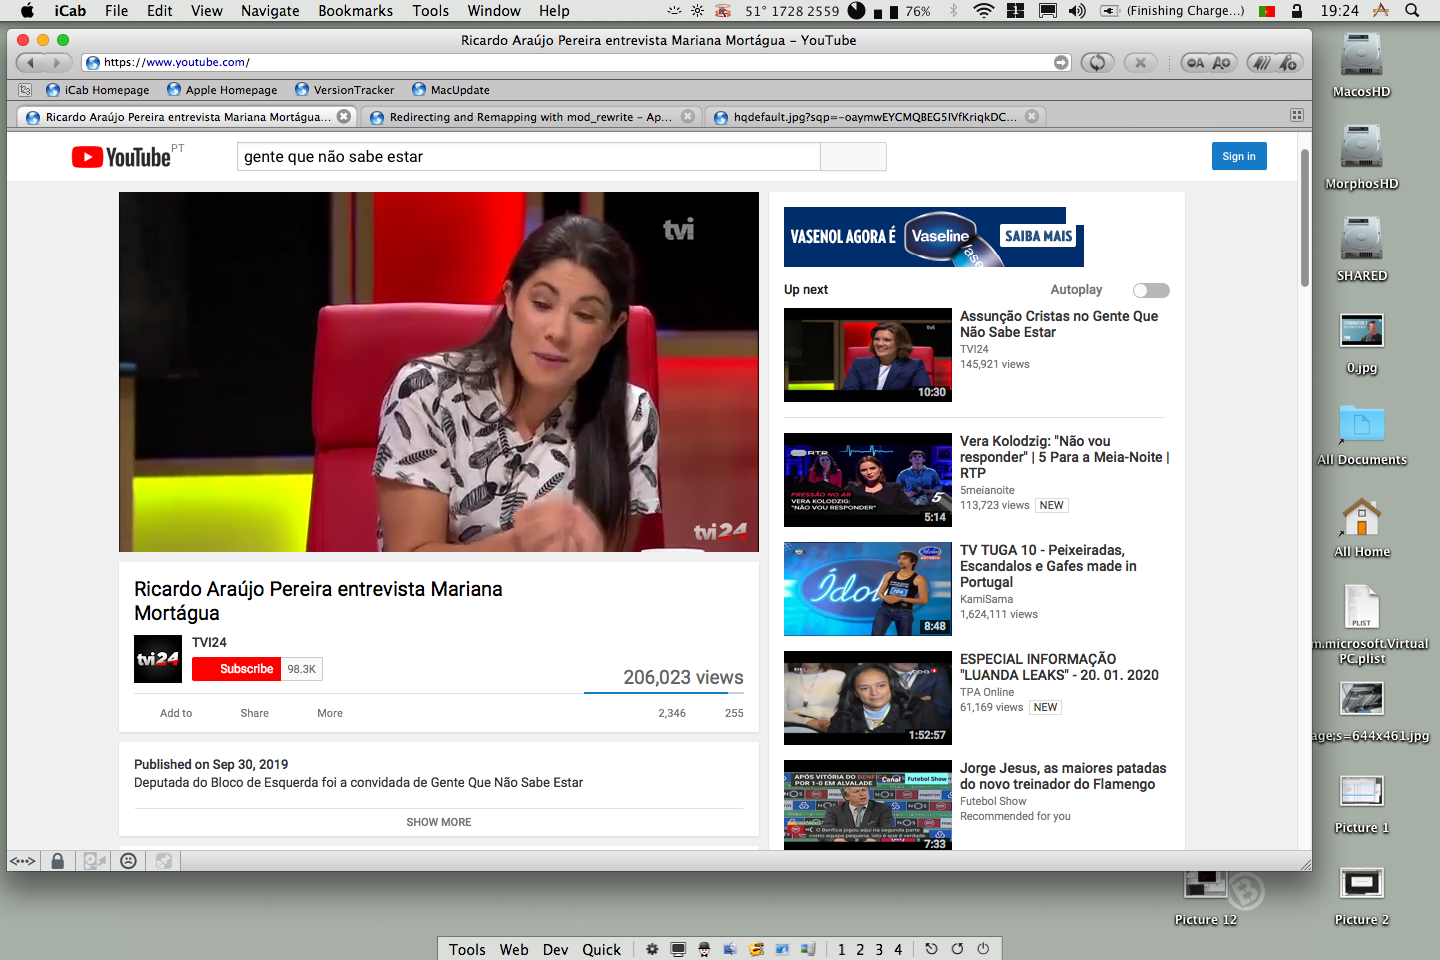This screenshot has width=1440, height=960.
Task: Stop loading with the X toolbar button
Action: 1140,62
